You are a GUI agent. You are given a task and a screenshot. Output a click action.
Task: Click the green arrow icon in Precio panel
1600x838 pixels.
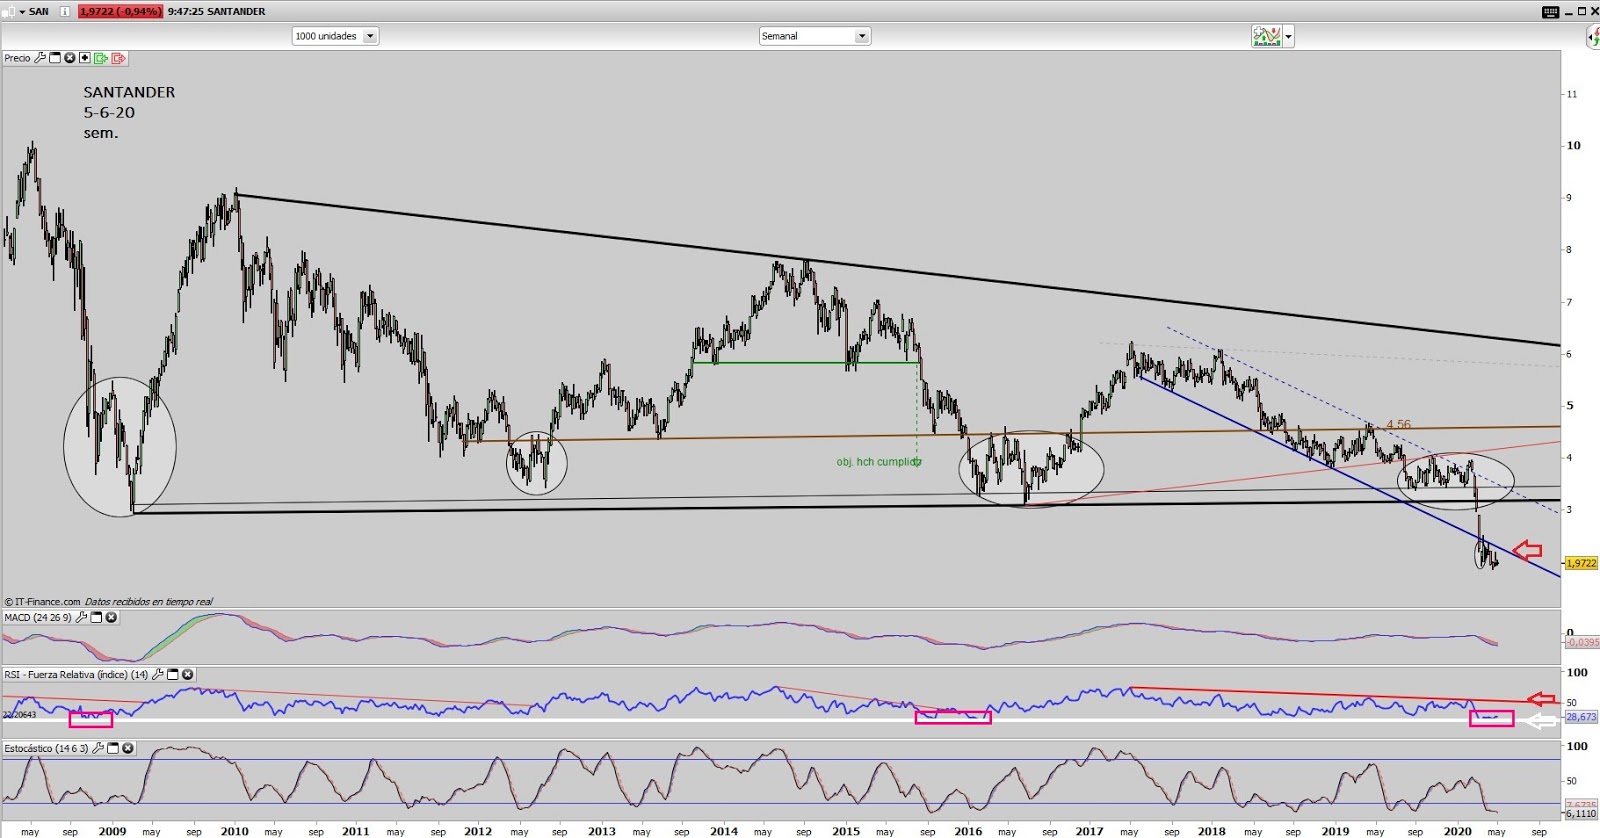(x=101, y=58)
